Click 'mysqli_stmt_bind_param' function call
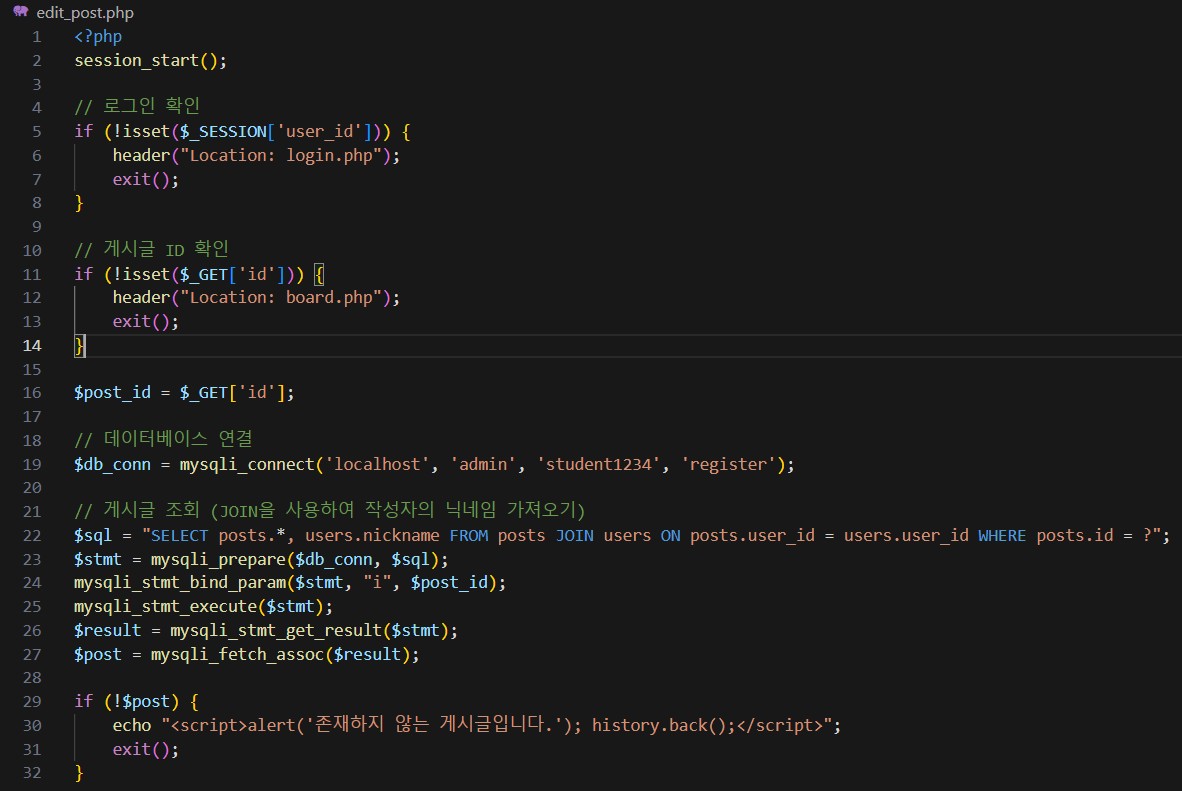Viewport: 1182px width, 791px height. click(179, 583)
